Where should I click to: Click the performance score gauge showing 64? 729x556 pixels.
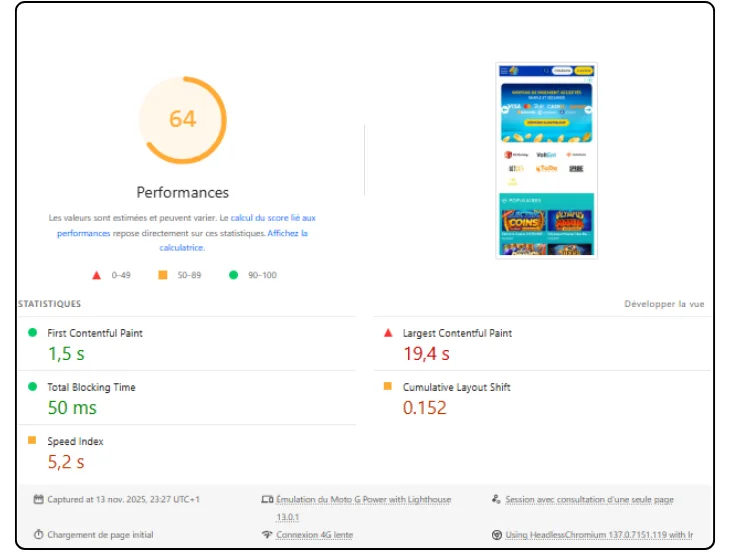182,120
